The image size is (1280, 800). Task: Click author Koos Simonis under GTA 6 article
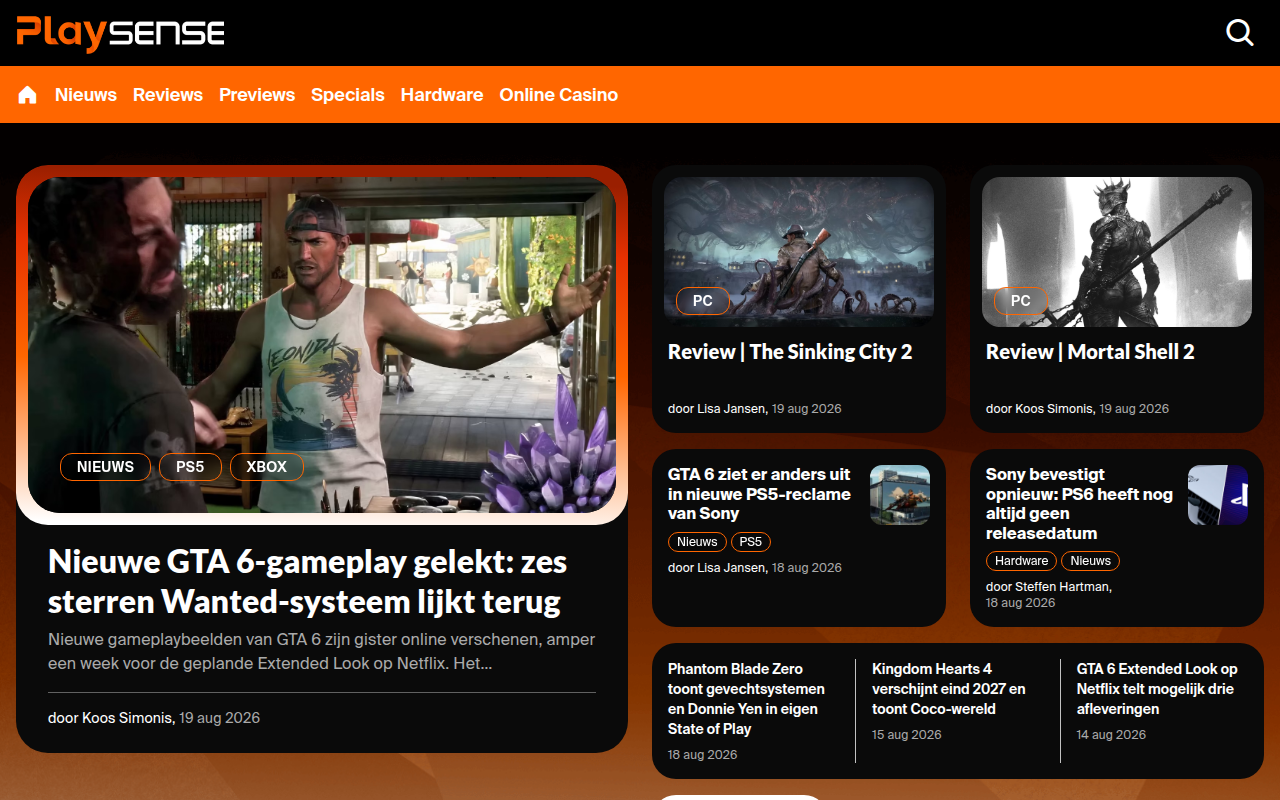(x=110, y=718)
